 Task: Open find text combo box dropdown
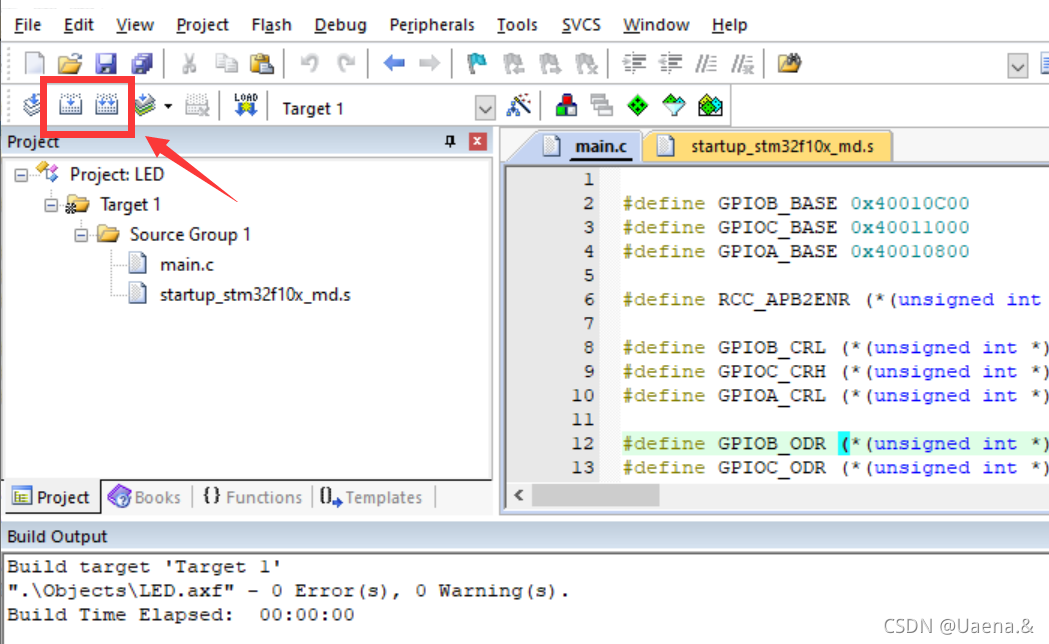click(x=1018, y=66)
